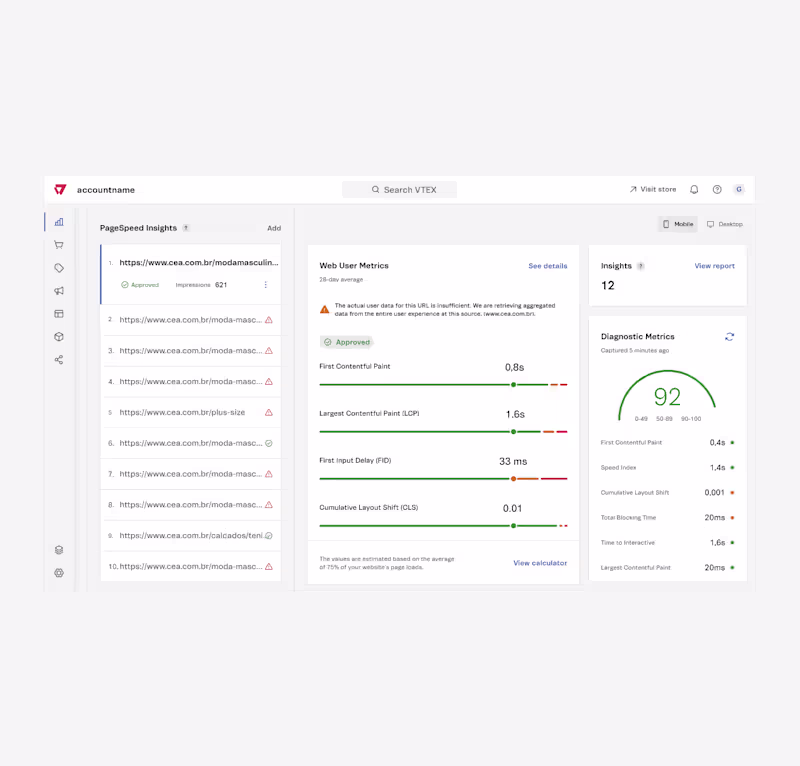Screen dimensions: 800x766
Task: Click the Visit store link
Action: pos(653,189)
